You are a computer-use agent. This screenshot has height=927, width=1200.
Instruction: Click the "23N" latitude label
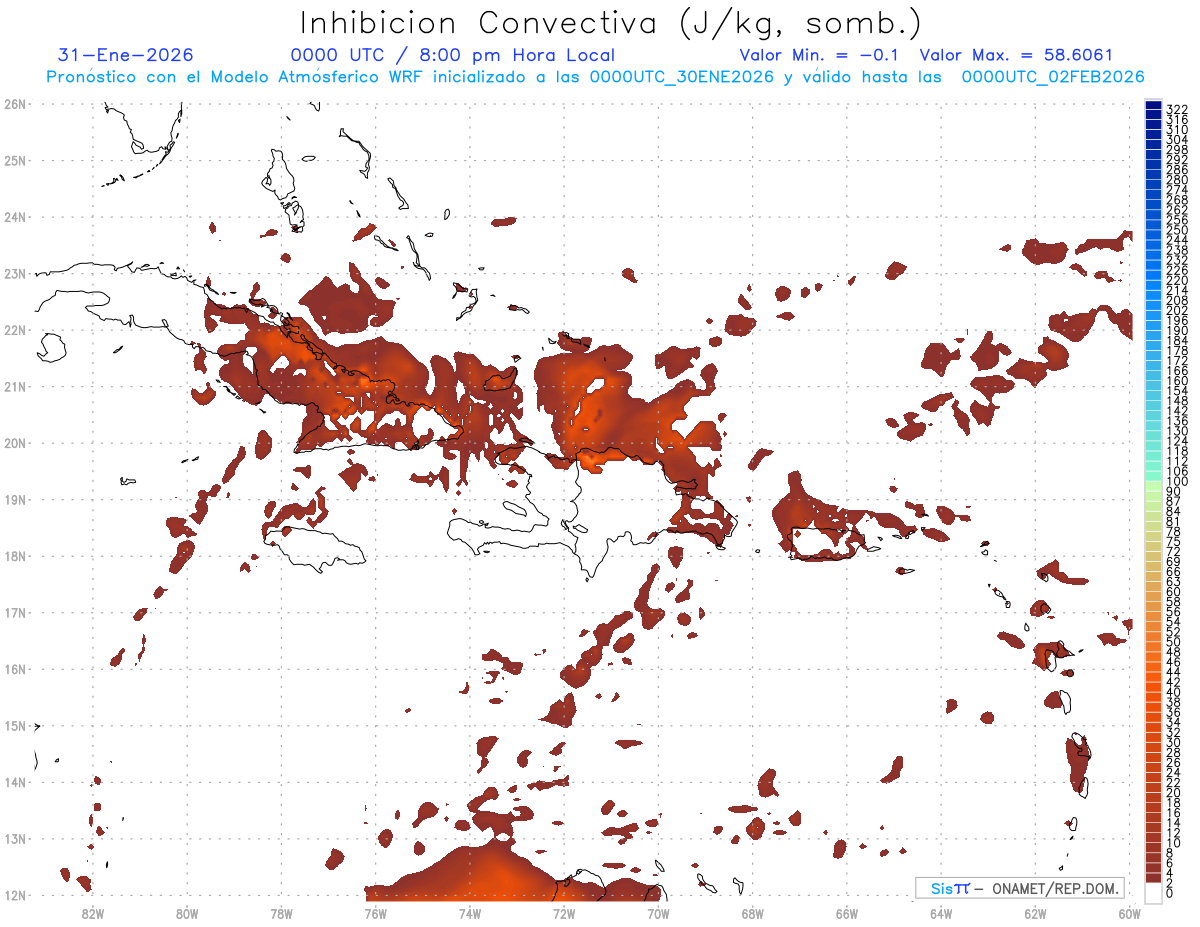[x=14, y=273]
